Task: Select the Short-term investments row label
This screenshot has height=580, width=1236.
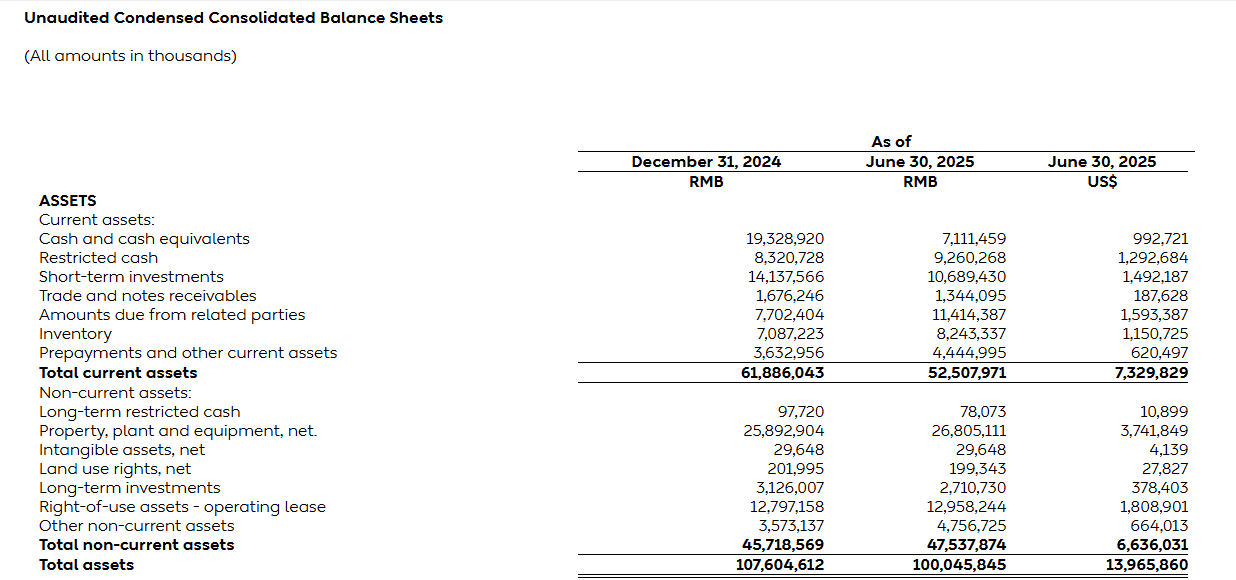Action: click(131, 277)
